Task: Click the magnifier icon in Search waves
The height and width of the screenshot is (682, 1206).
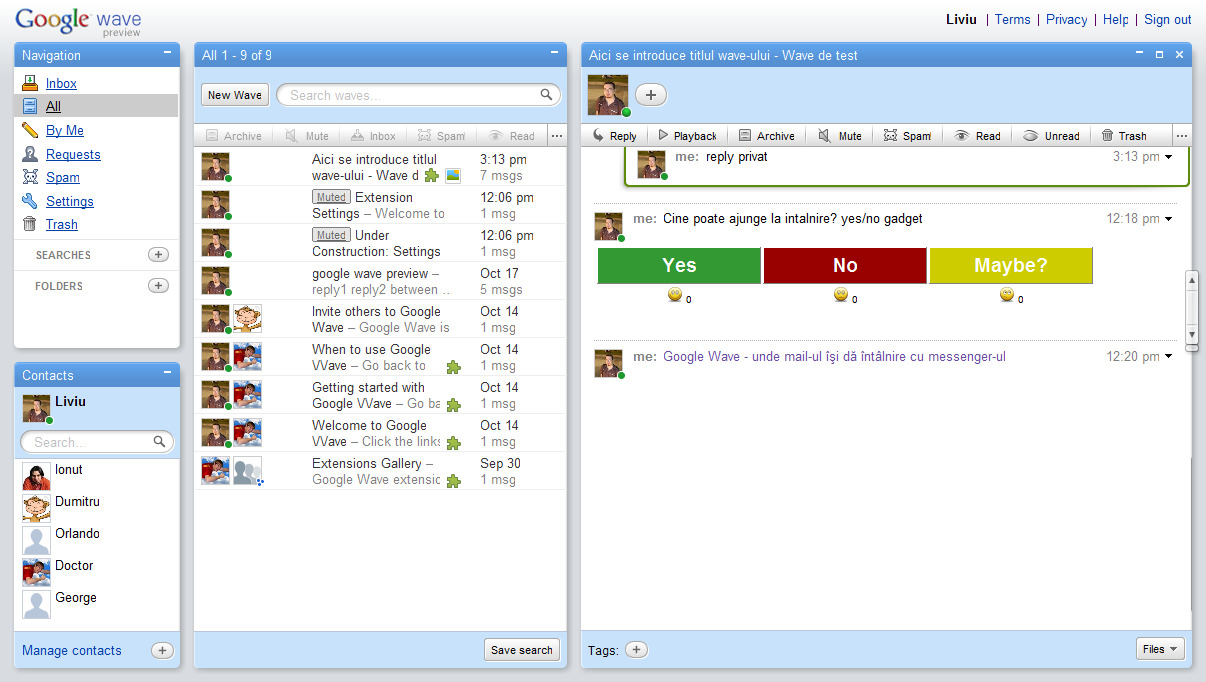Action: pyautogui.click(x=547, y=95)
